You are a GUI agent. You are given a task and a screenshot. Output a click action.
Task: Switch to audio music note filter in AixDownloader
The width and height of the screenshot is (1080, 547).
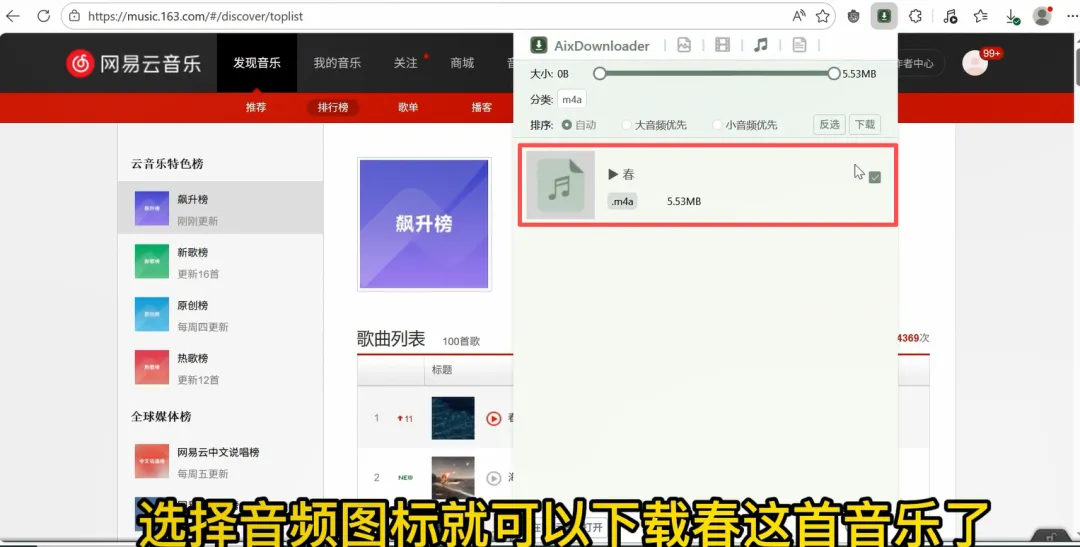[760, 45]
